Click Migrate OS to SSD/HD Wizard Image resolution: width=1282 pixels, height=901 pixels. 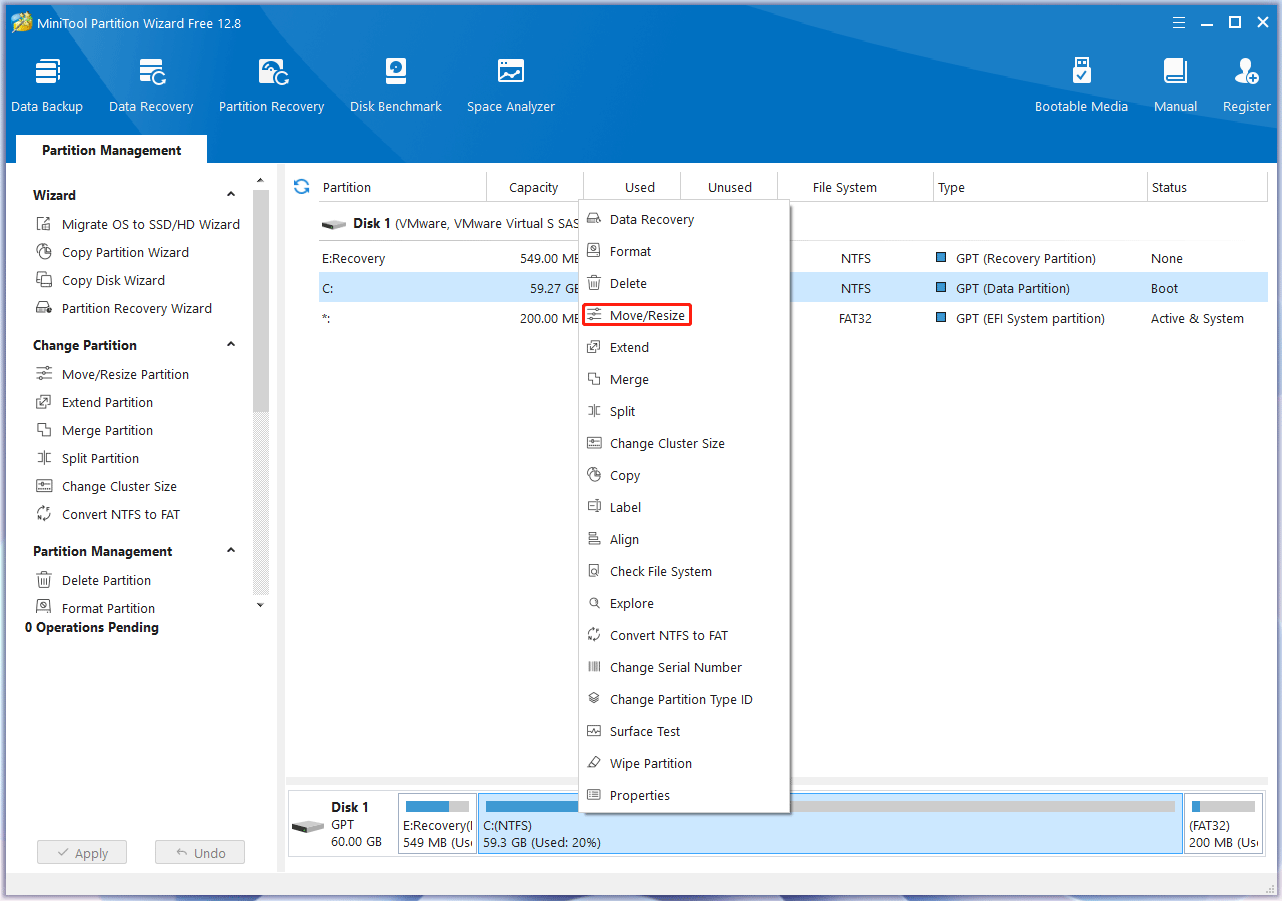pos(150,225)
